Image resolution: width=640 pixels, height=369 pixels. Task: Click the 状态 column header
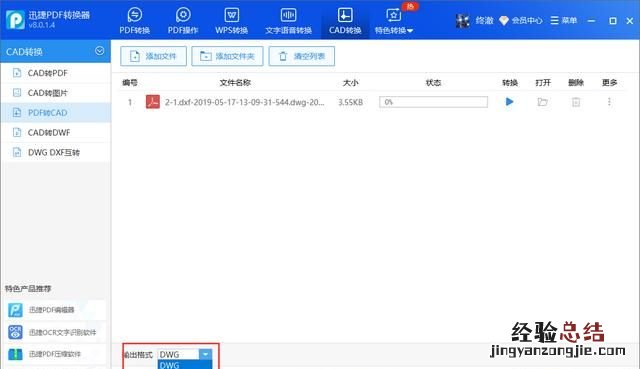click(x=433, y=82)
